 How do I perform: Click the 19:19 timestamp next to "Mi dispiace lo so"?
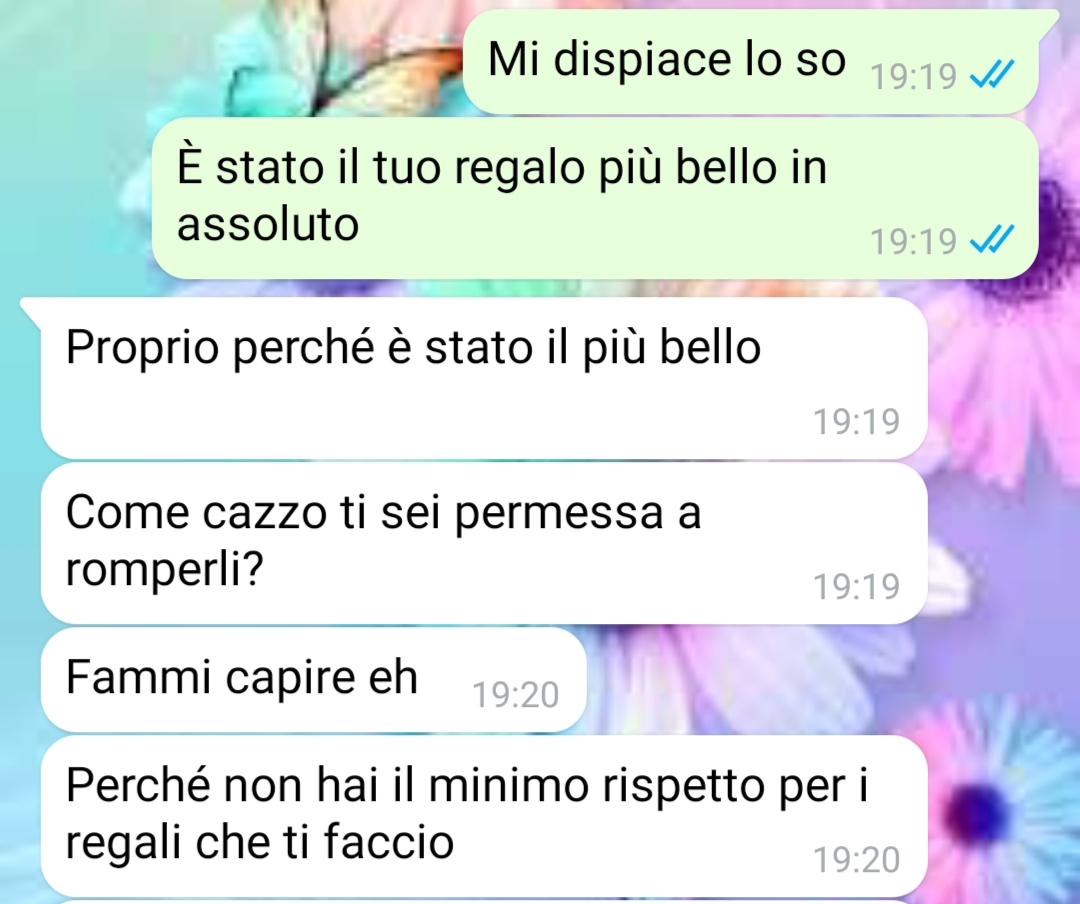(x=913, y=76)
